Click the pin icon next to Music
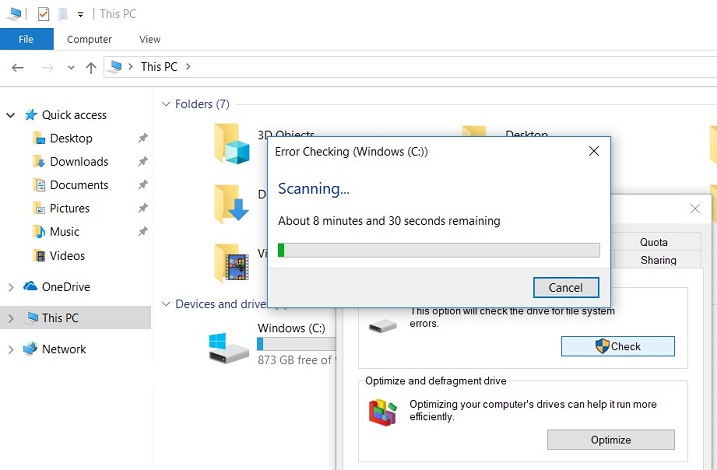The width and height of the screenshot is (717, 470). click(143, 231)
